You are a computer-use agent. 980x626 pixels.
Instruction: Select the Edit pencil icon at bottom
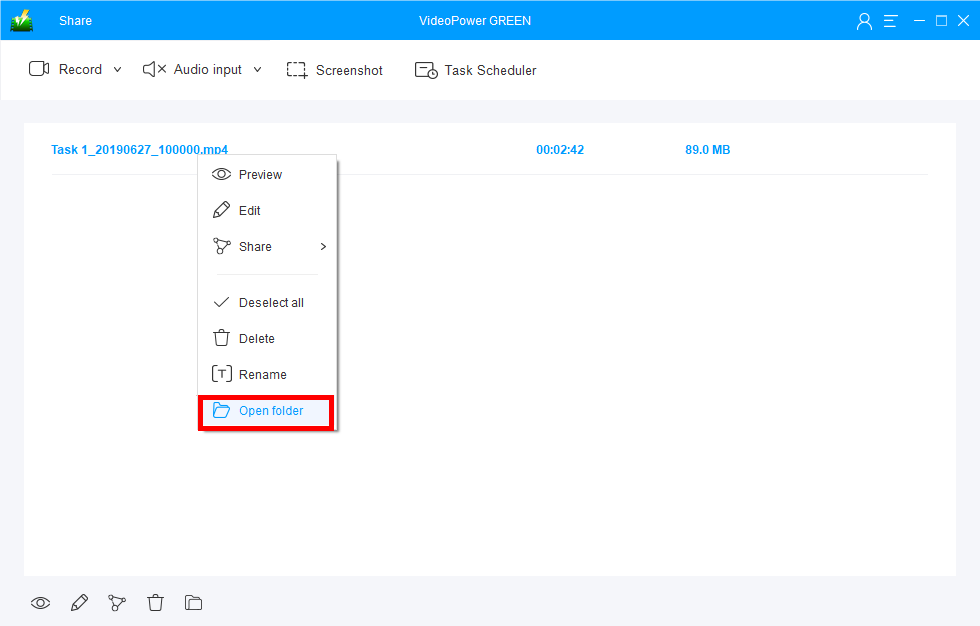[79, 602]
